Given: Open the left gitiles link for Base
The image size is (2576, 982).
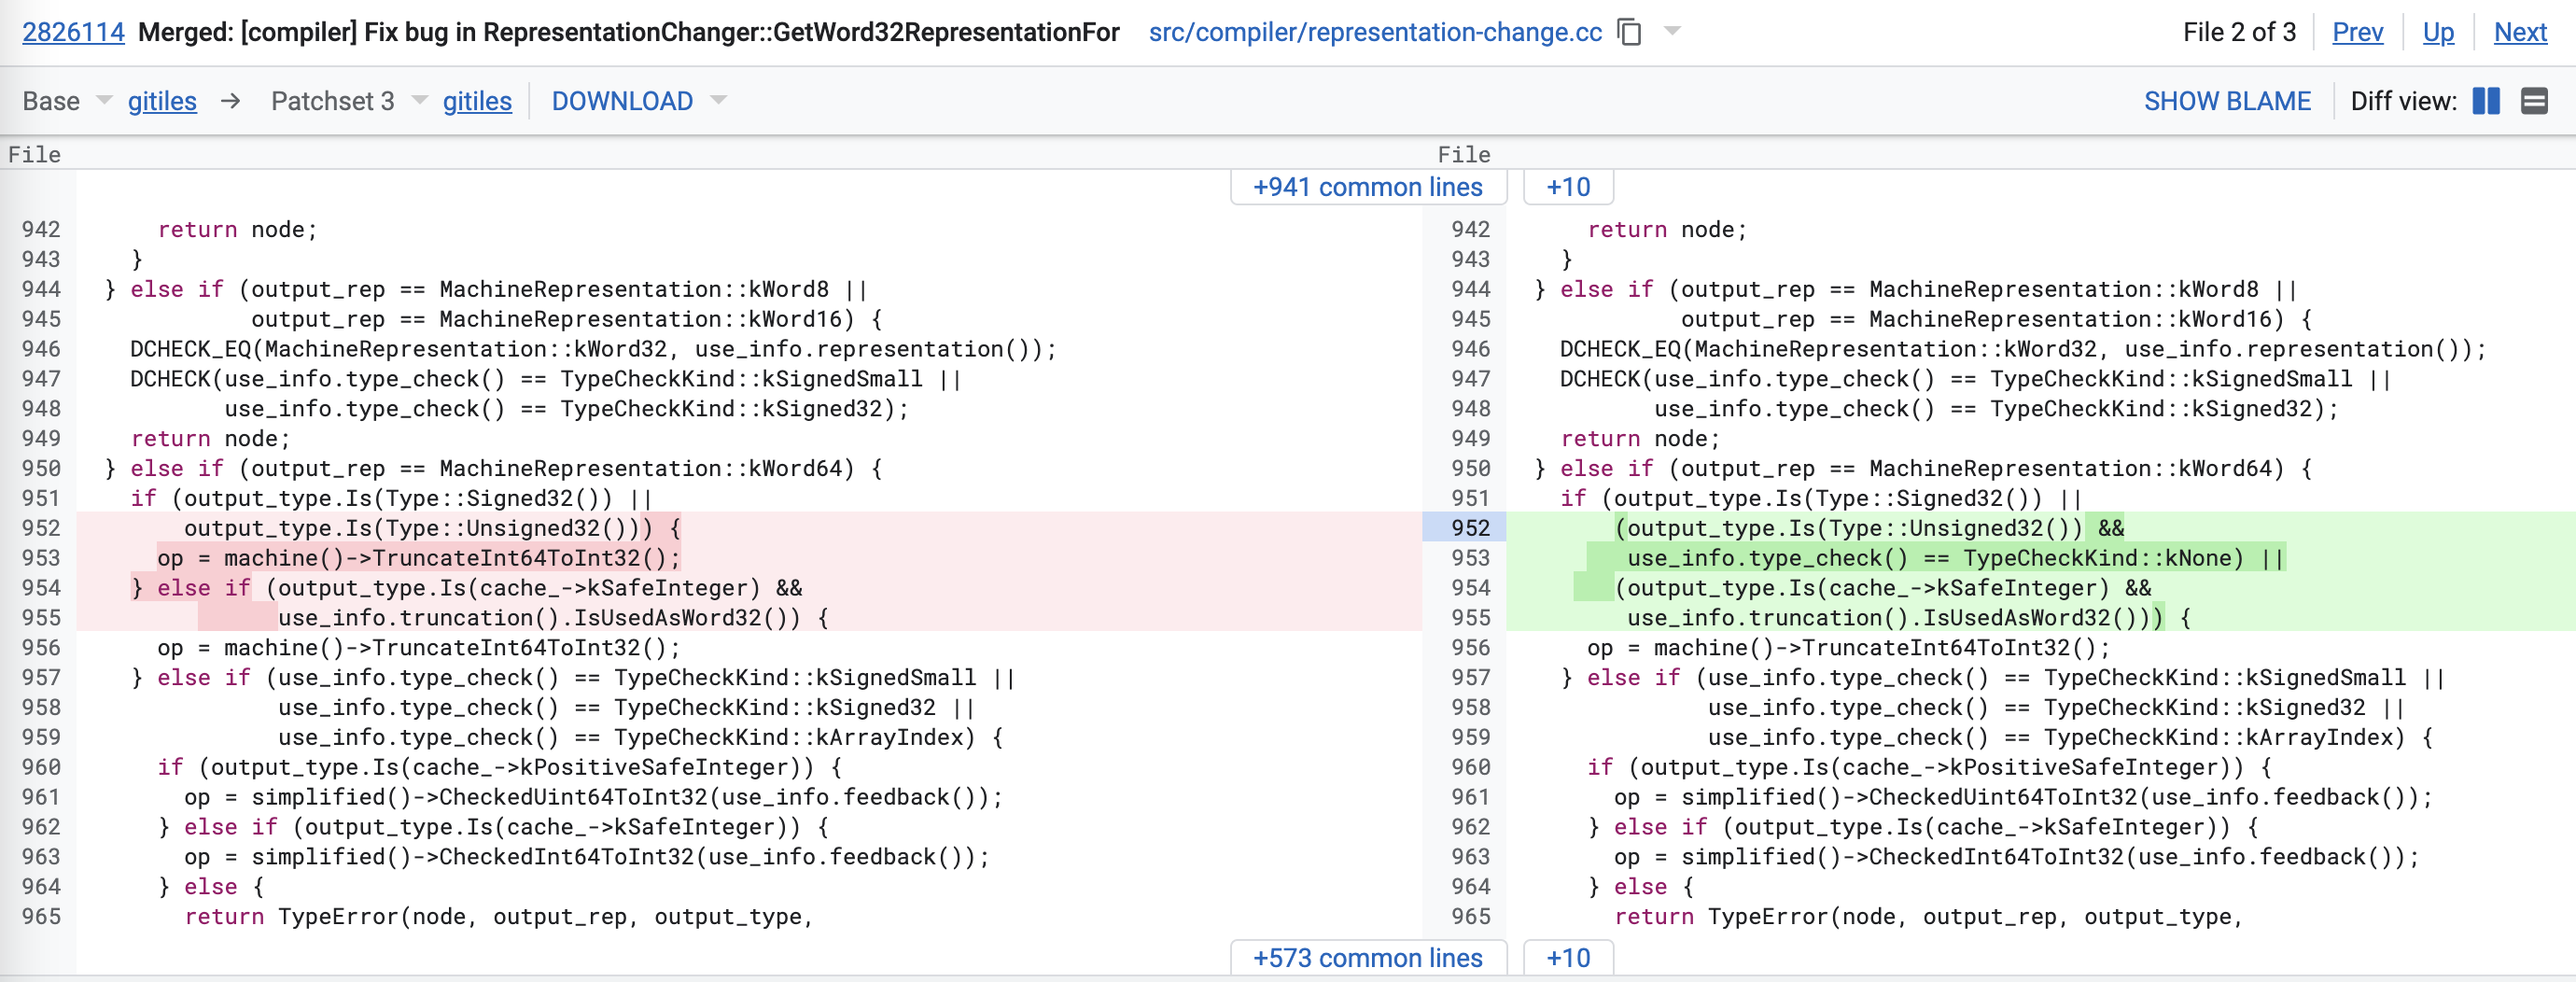Looking at the screenshot, I should click(x=162, y=101).
